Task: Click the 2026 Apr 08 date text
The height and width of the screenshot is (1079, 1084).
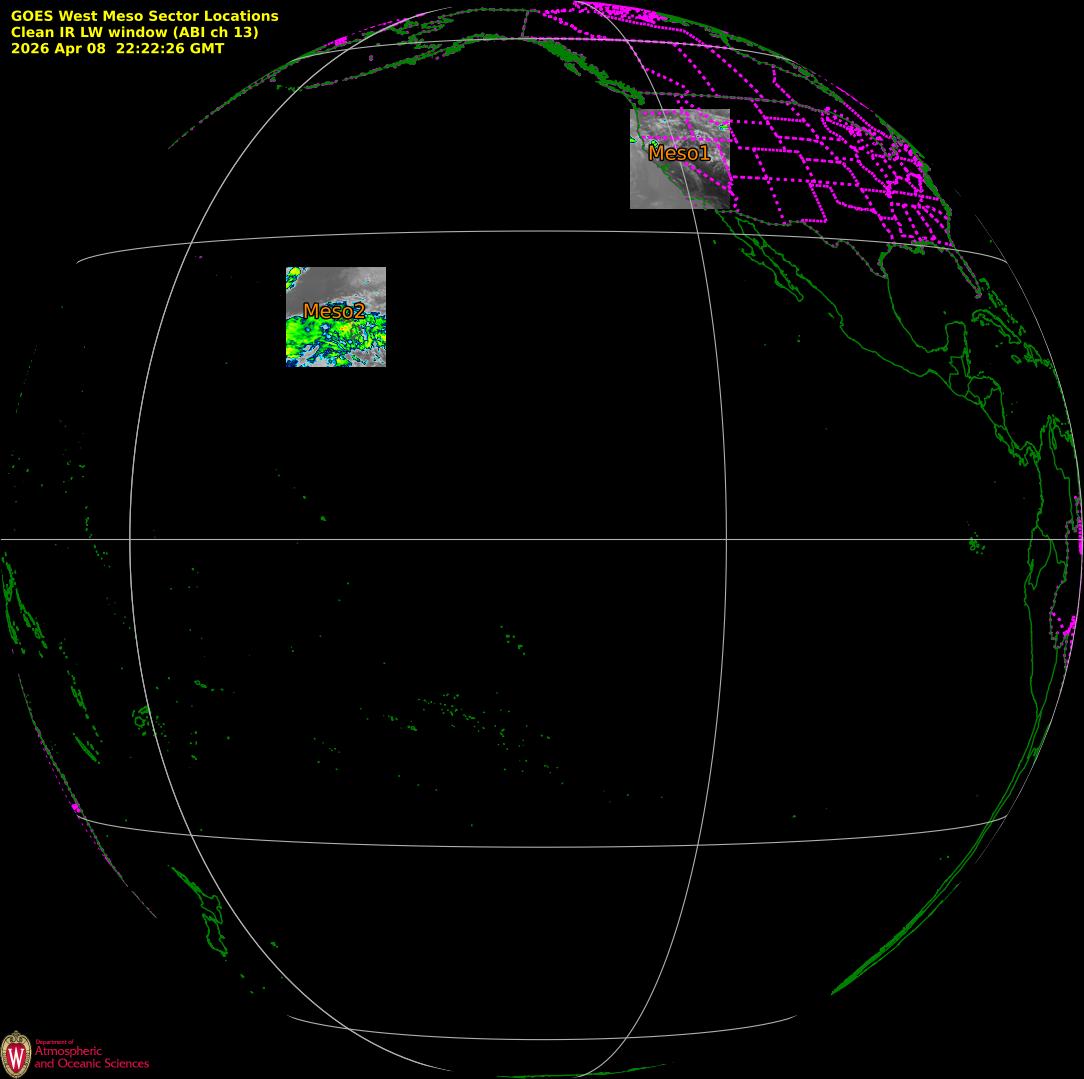Action: tap(58, 48)
